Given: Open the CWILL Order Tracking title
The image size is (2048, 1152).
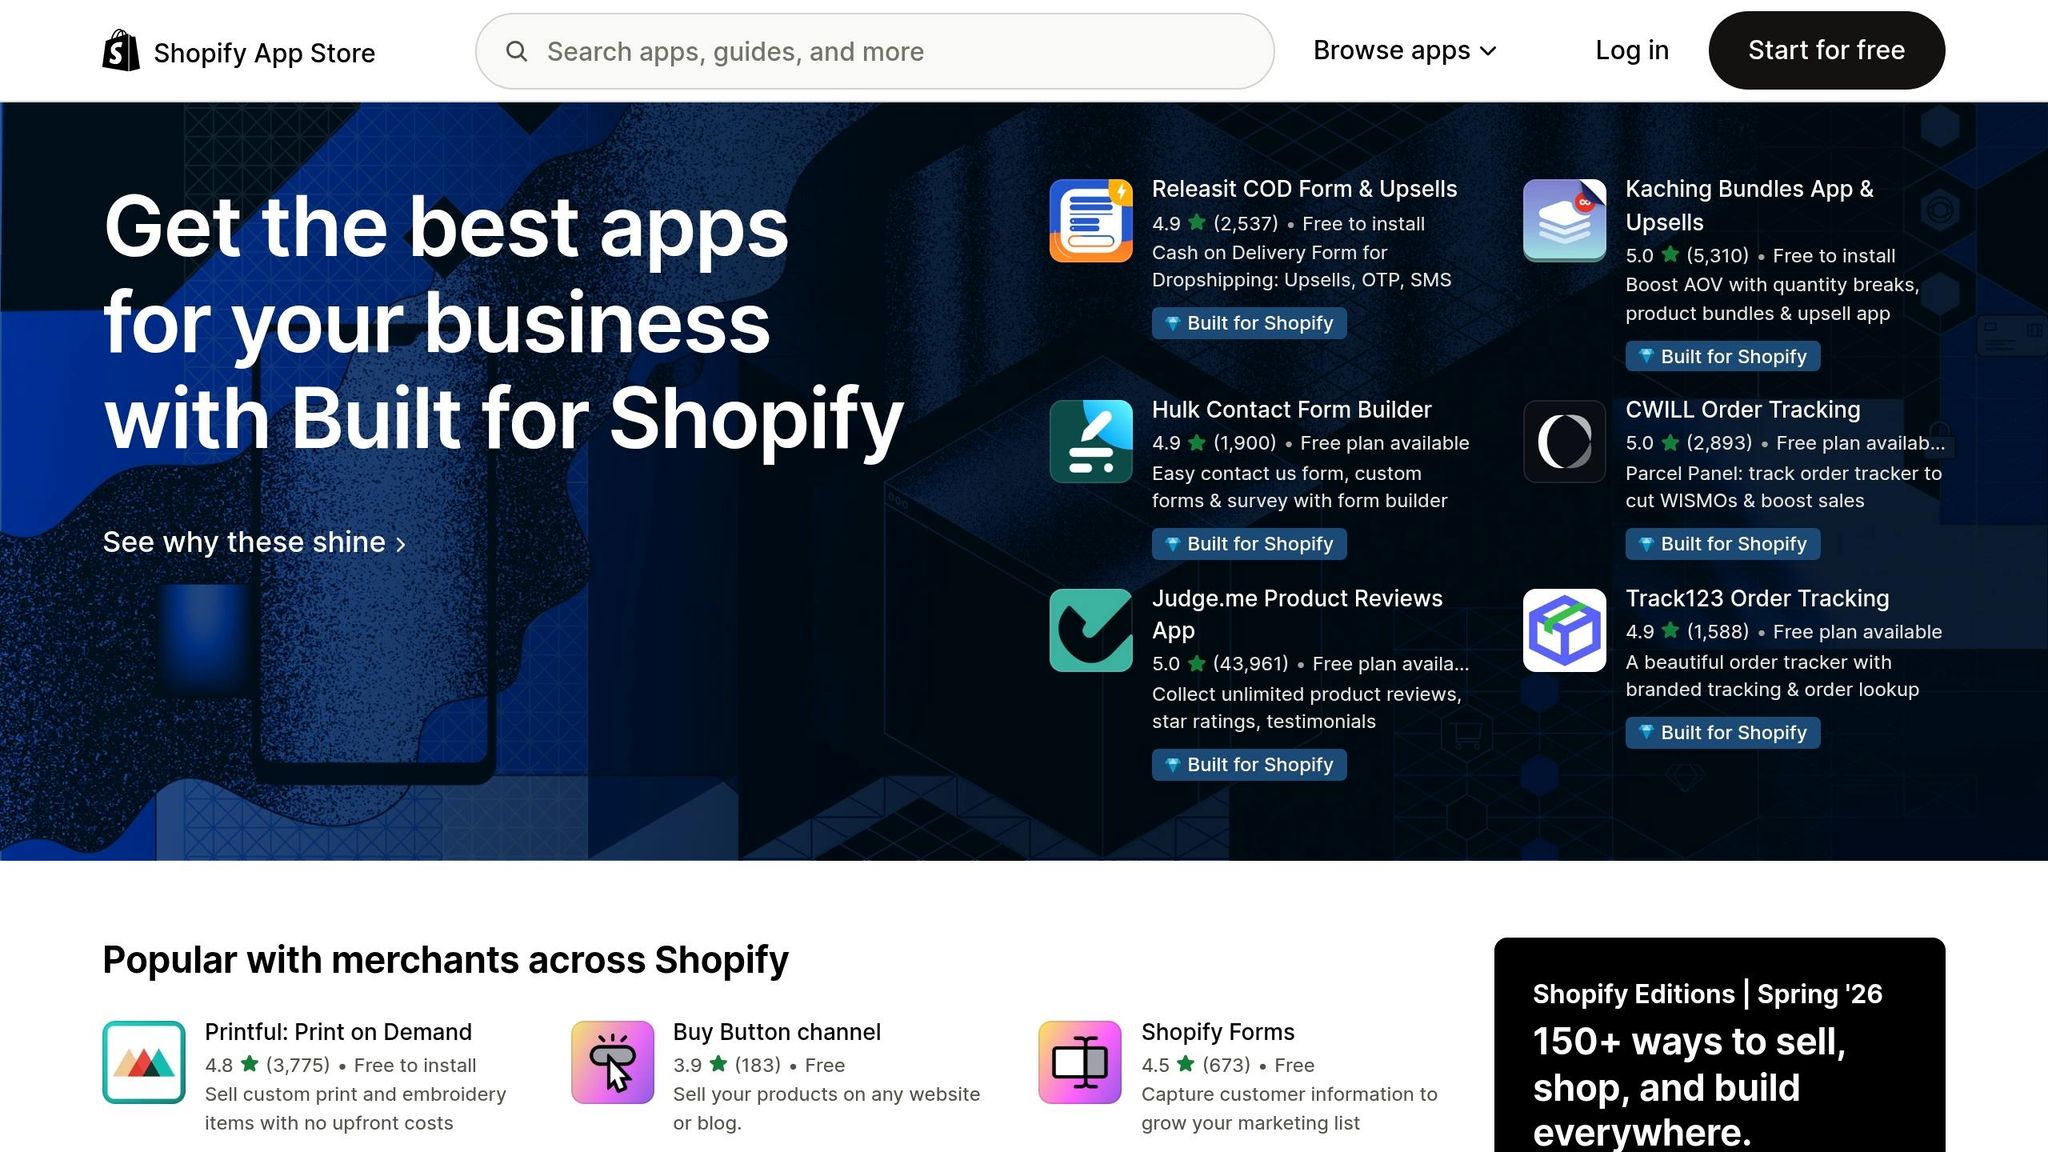Looking at the screenshot, I should pyautogui.click(x=1743, y=410).
